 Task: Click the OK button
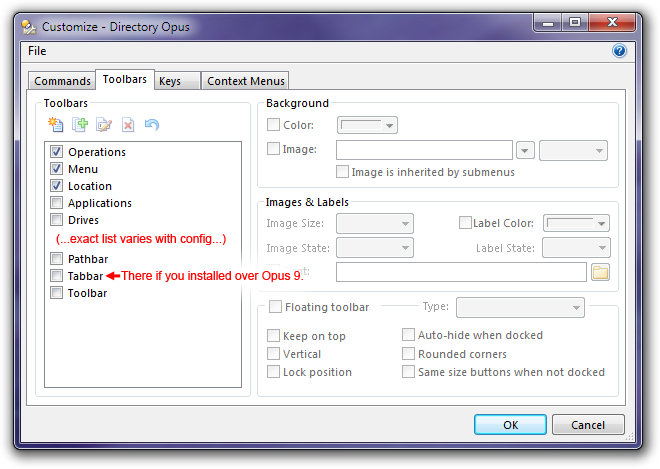coord(510,424)
